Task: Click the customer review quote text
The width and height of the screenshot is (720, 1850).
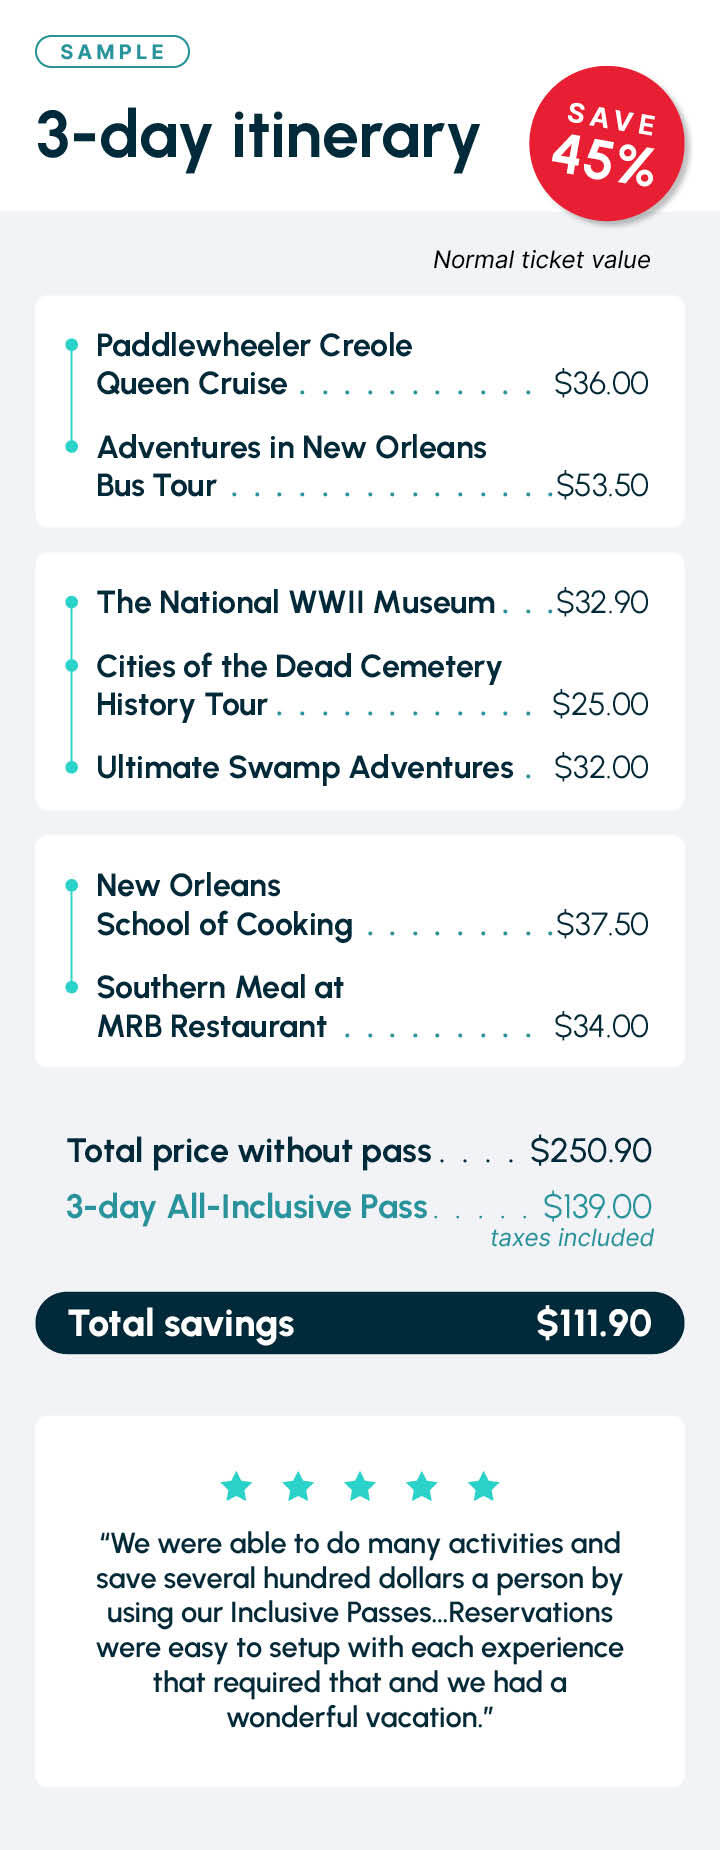Action: coord(360,1630)
